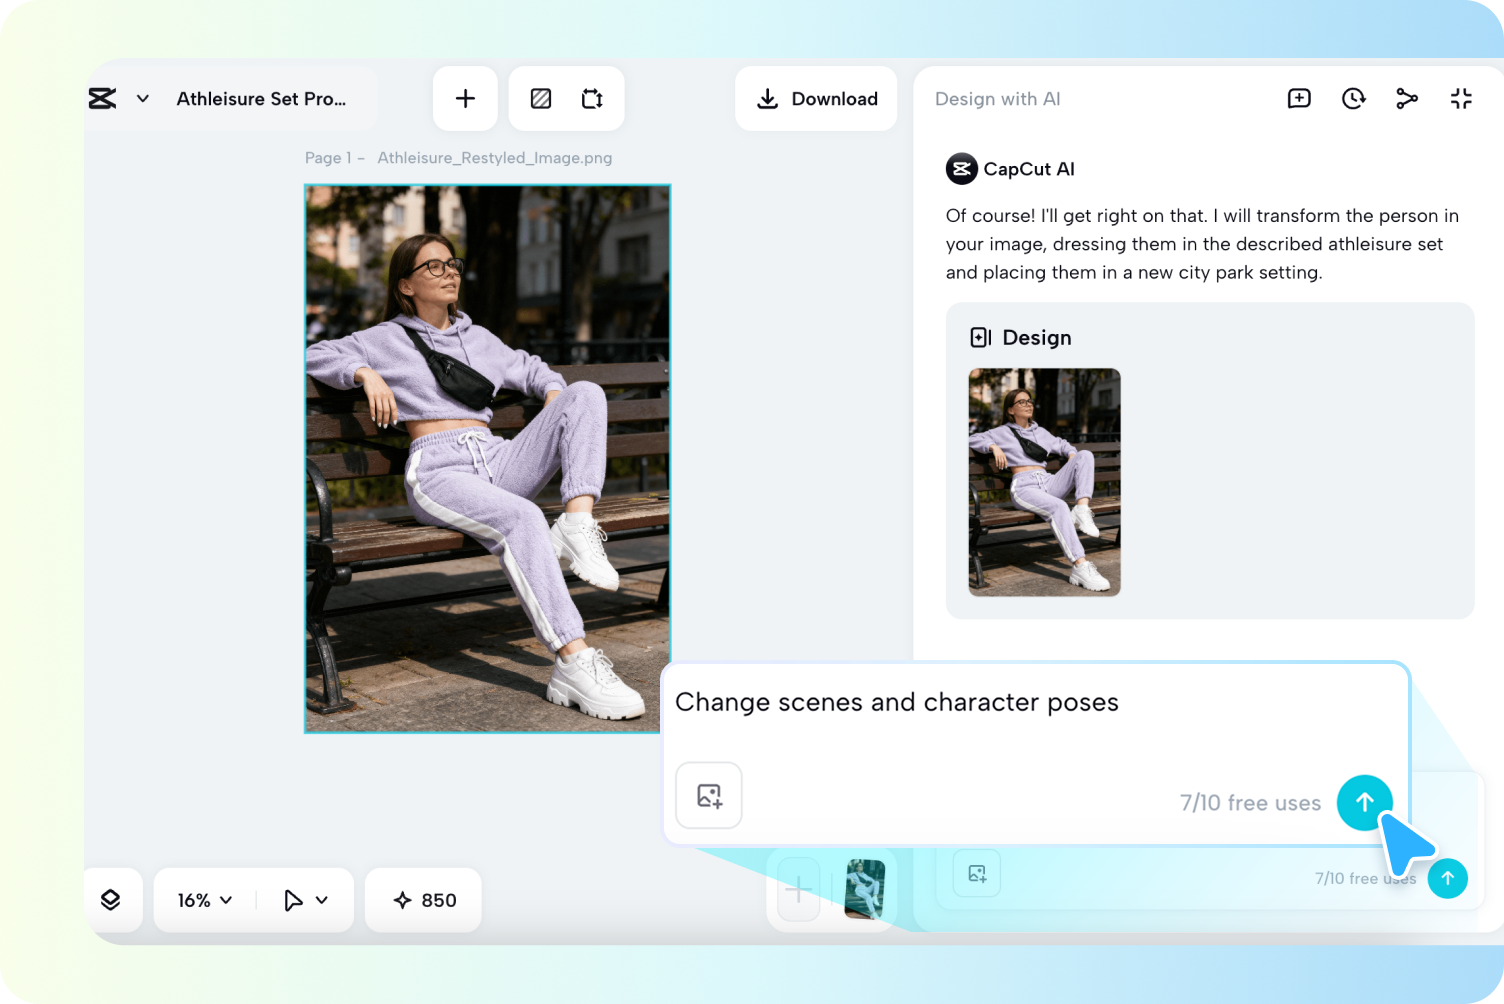Open the CapCut home chevron dropdown

[x=142, y=98]
